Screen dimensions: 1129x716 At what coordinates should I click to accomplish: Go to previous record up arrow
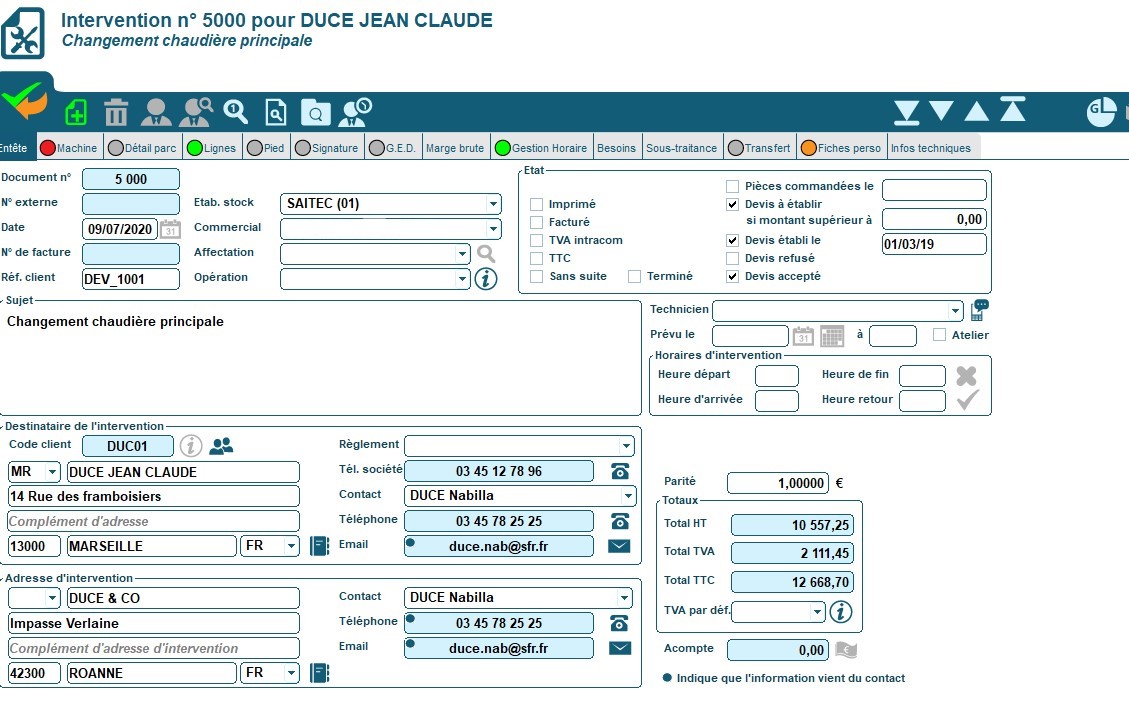click(976, 111)
